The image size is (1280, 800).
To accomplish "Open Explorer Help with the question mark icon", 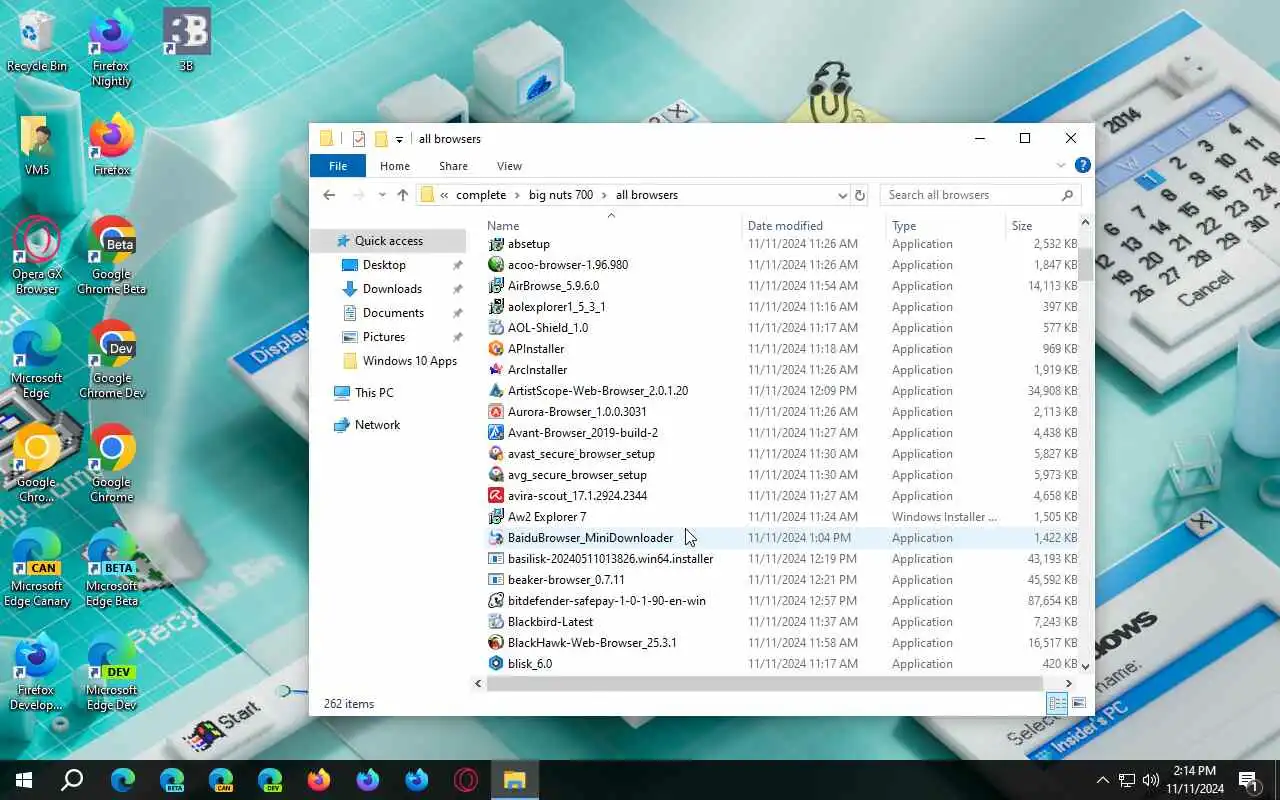I will tap(1082, 166).
